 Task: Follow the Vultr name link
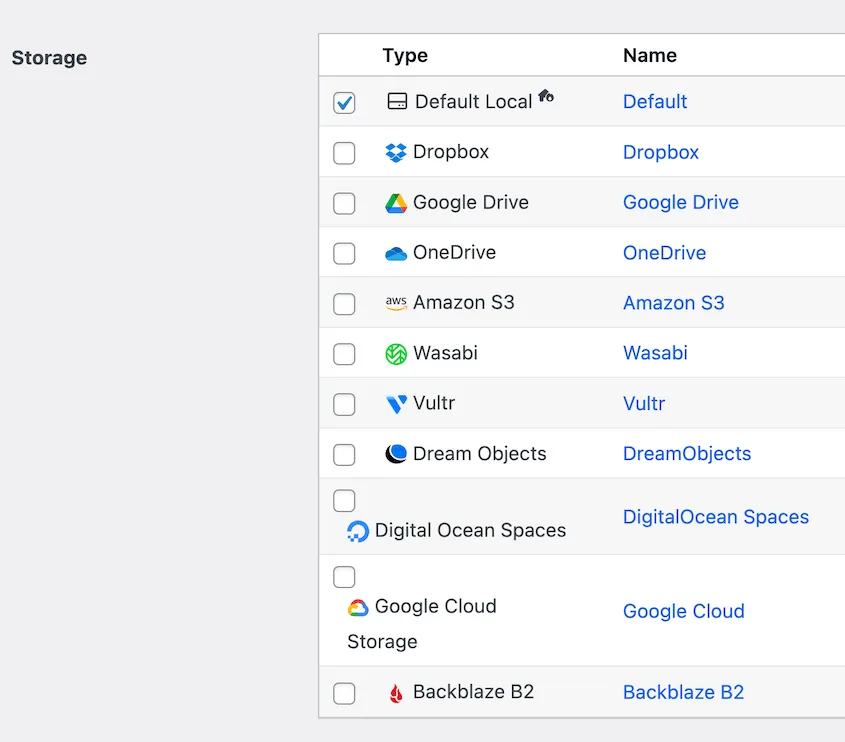click(644, 404)
